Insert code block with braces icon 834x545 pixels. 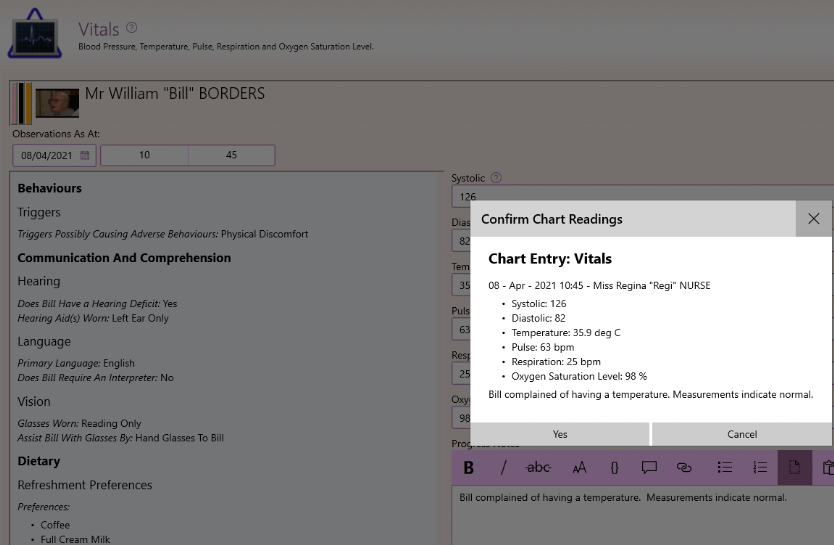(614, 467)
